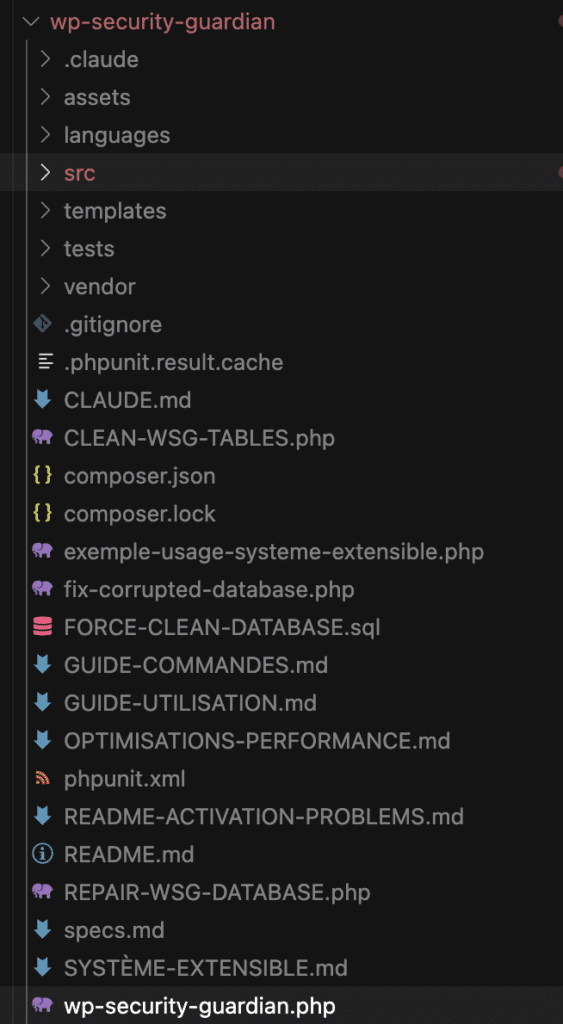
Task: Open OPTIMISATIONS-PERFORMANCE.md file
Action: 282,741
